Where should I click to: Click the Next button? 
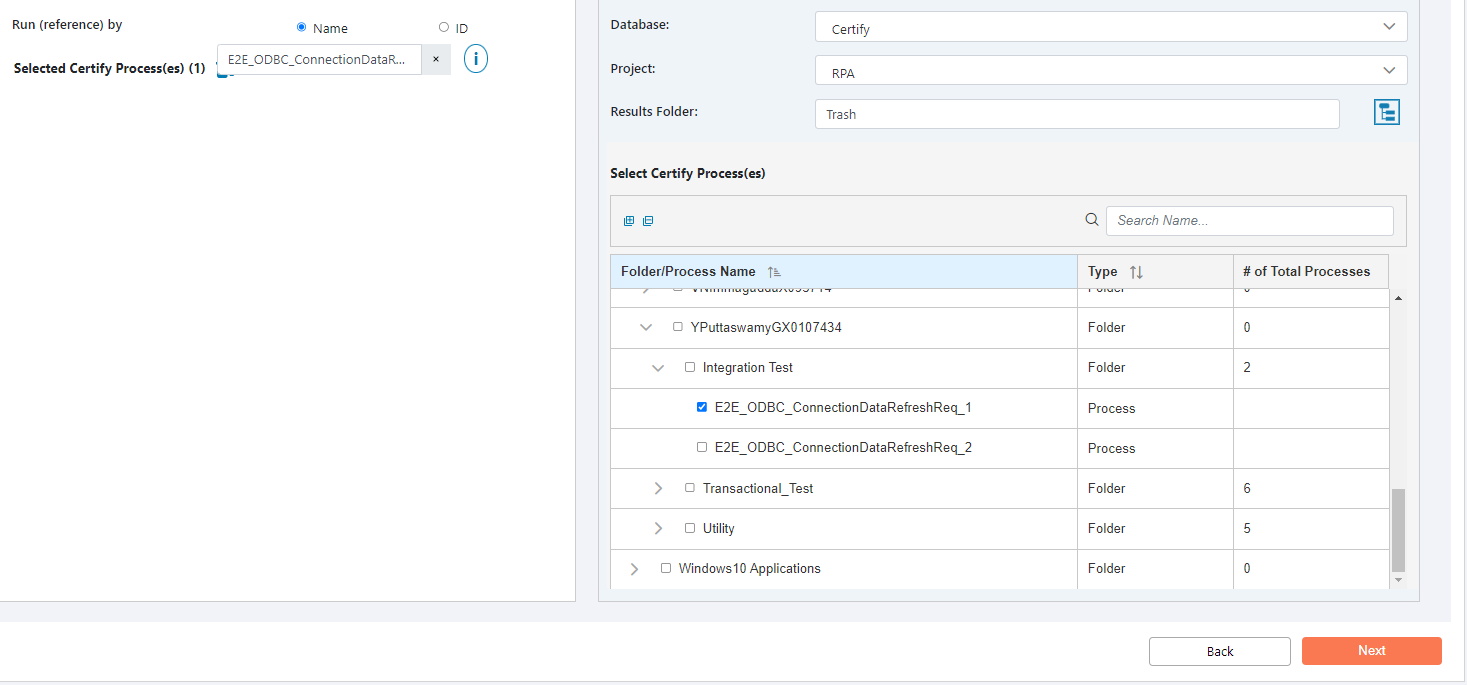pos(1371,651)
